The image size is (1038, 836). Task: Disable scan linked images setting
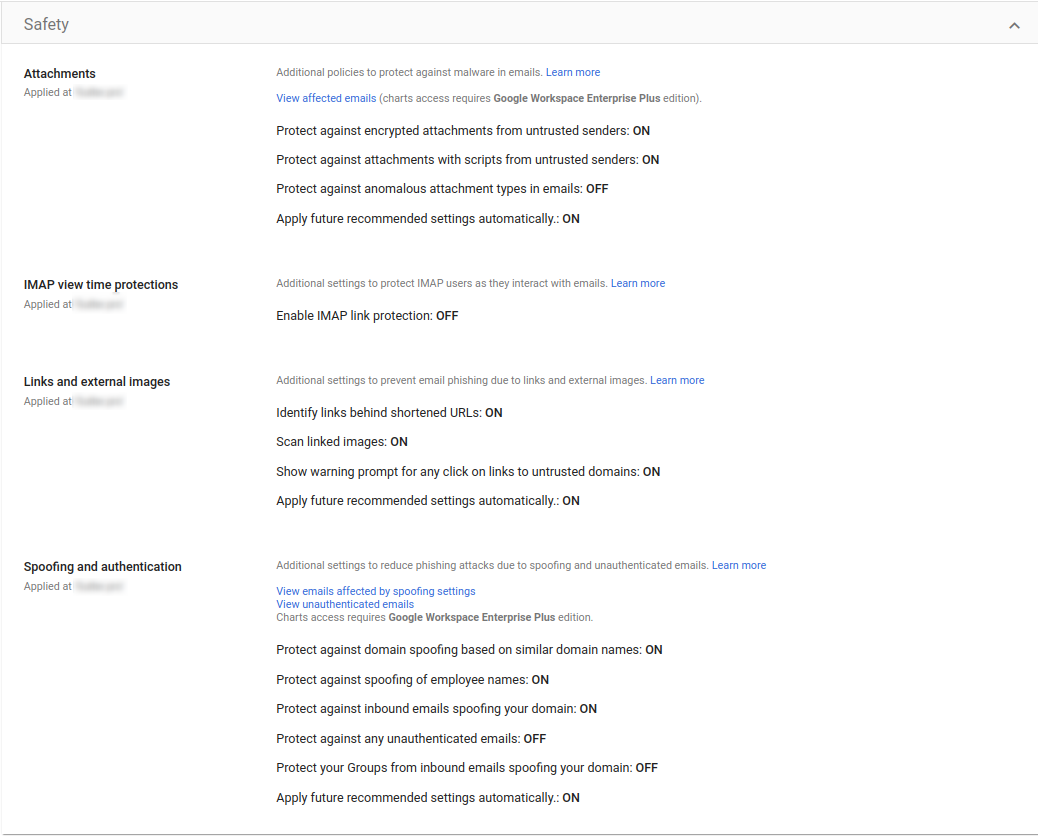point(337,441)
